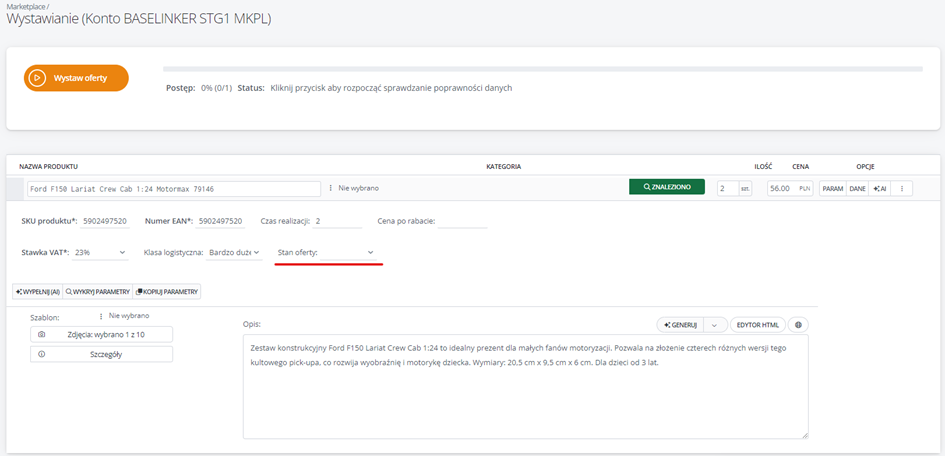This screenshot has height=456, width=945.
Task: Click the Wypełnij (AI) button
Action: (38, 291)
